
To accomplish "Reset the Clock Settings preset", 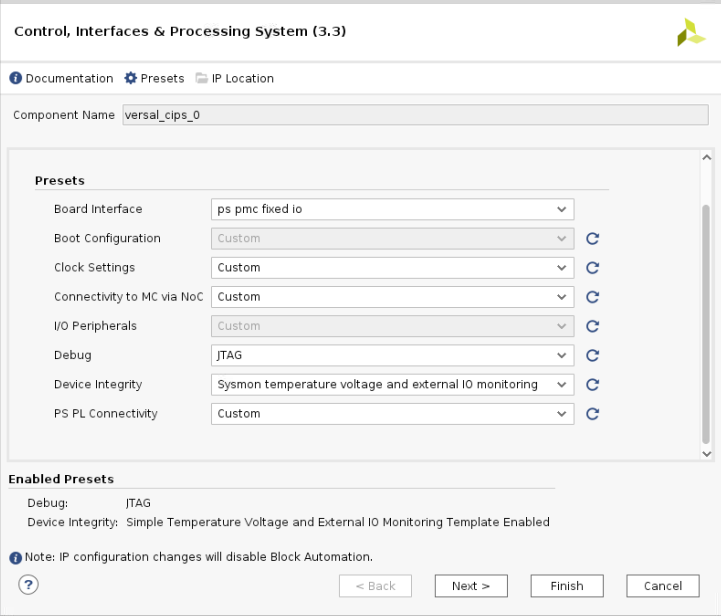I will [x=592, y=268].
